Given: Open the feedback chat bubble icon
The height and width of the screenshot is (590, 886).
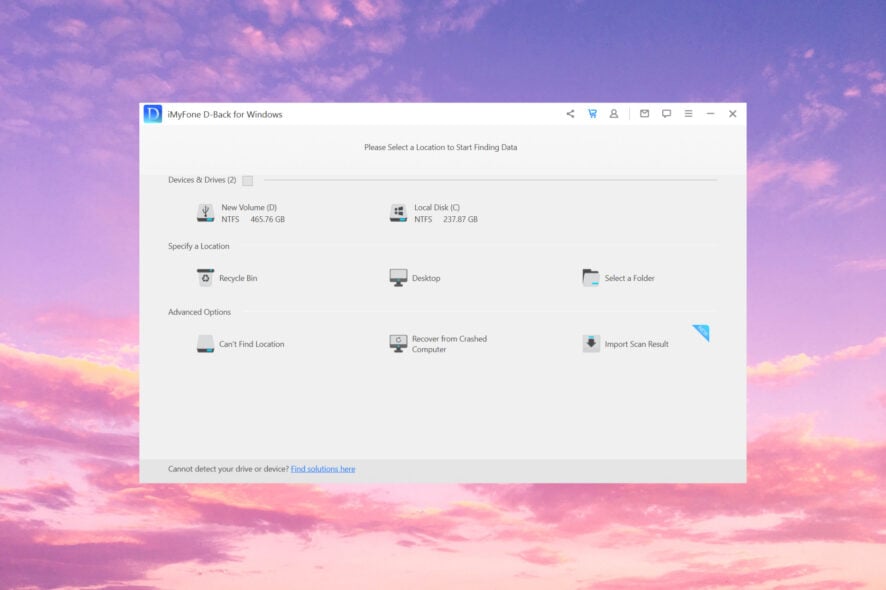Looking at the screenshot, I should tap(667, 114).
